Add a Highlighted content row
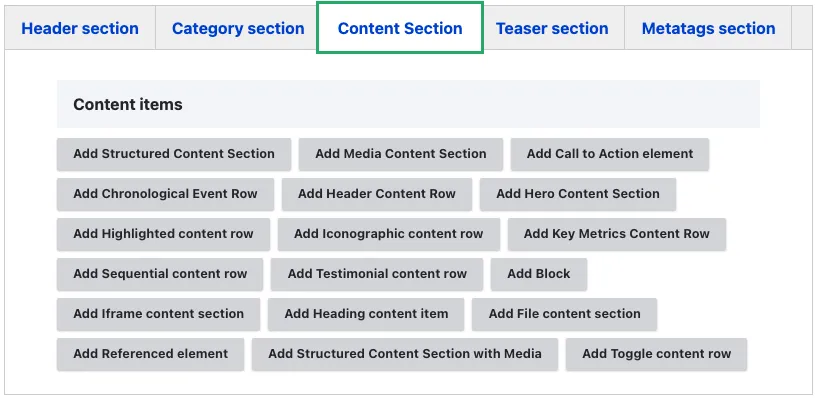This screenshot has width=815, height=398. [163, 234]
